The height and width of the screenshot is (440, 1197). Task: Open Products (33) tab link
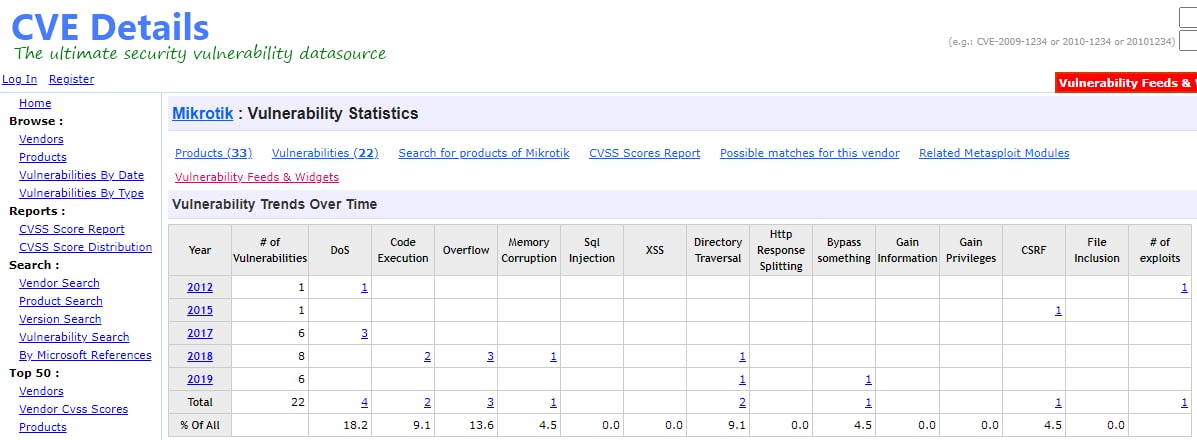point(214,153)
